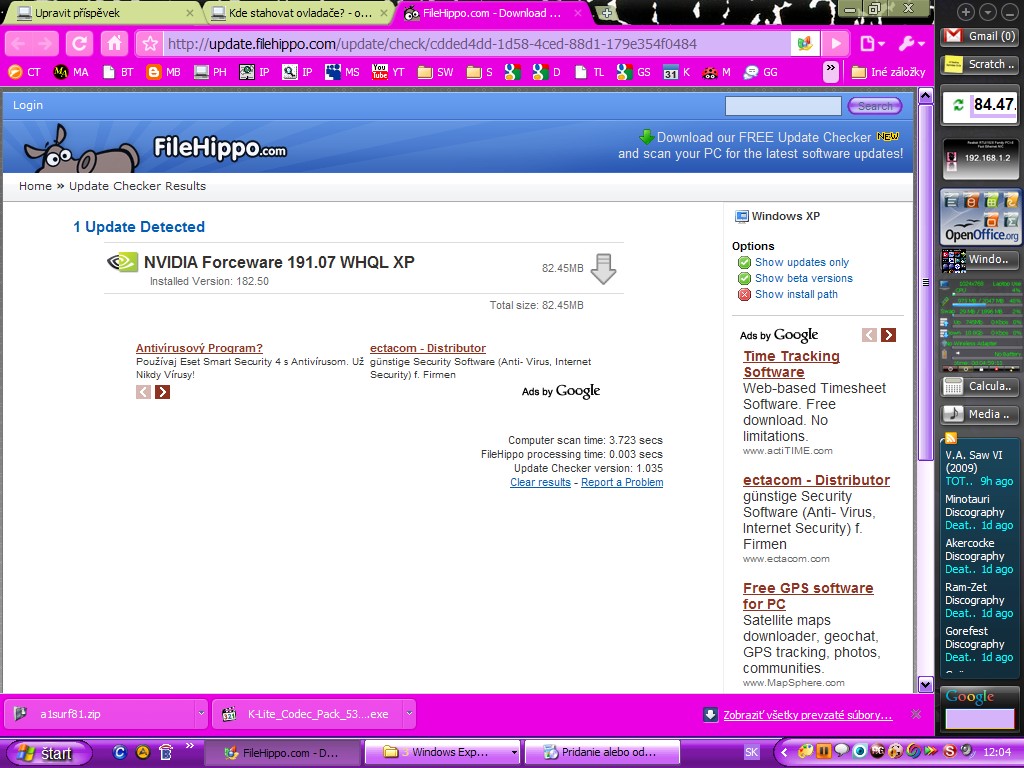This screenshot has height=768, width=1024.
Task: Click Zobraziť všetky prevzaté súbory link
Action: coord(807,714)
